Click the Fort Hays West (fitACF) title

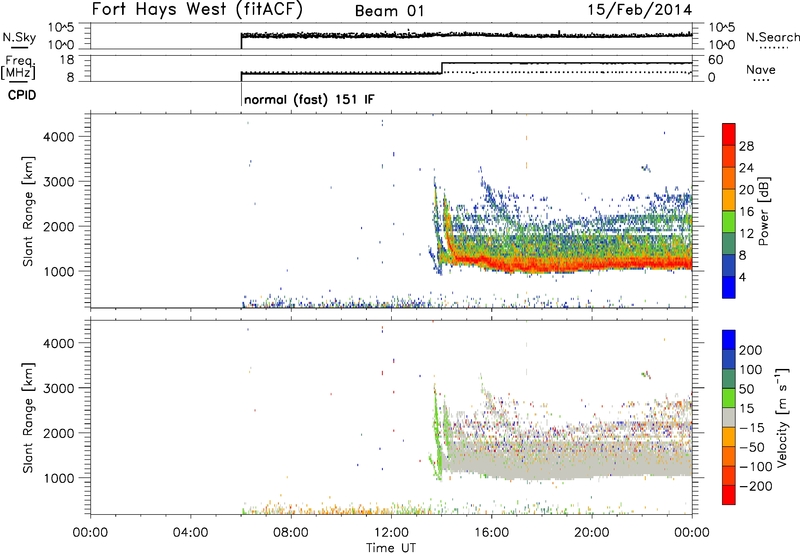(x=197, y=10)
